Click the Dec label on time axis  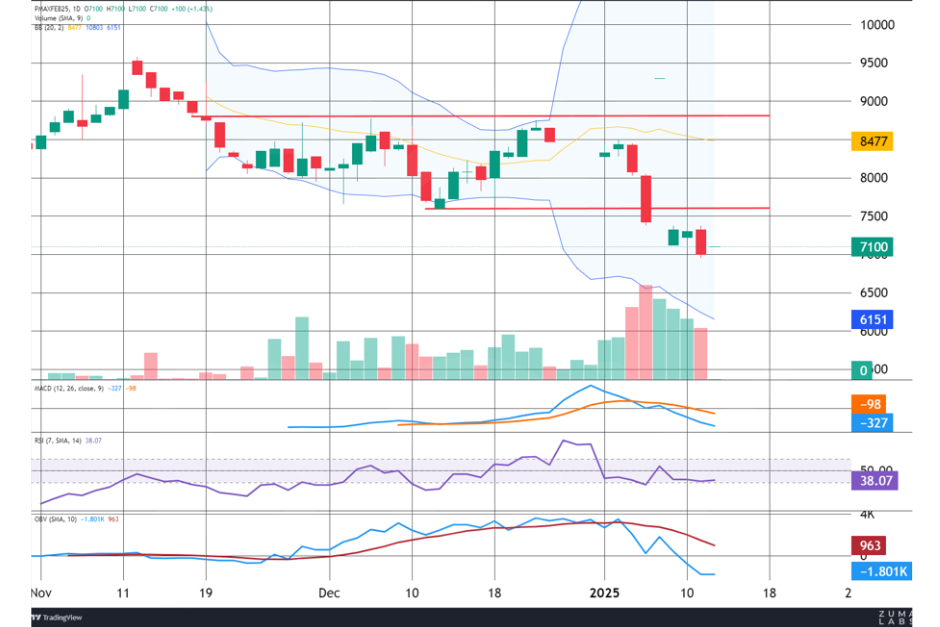329,593
